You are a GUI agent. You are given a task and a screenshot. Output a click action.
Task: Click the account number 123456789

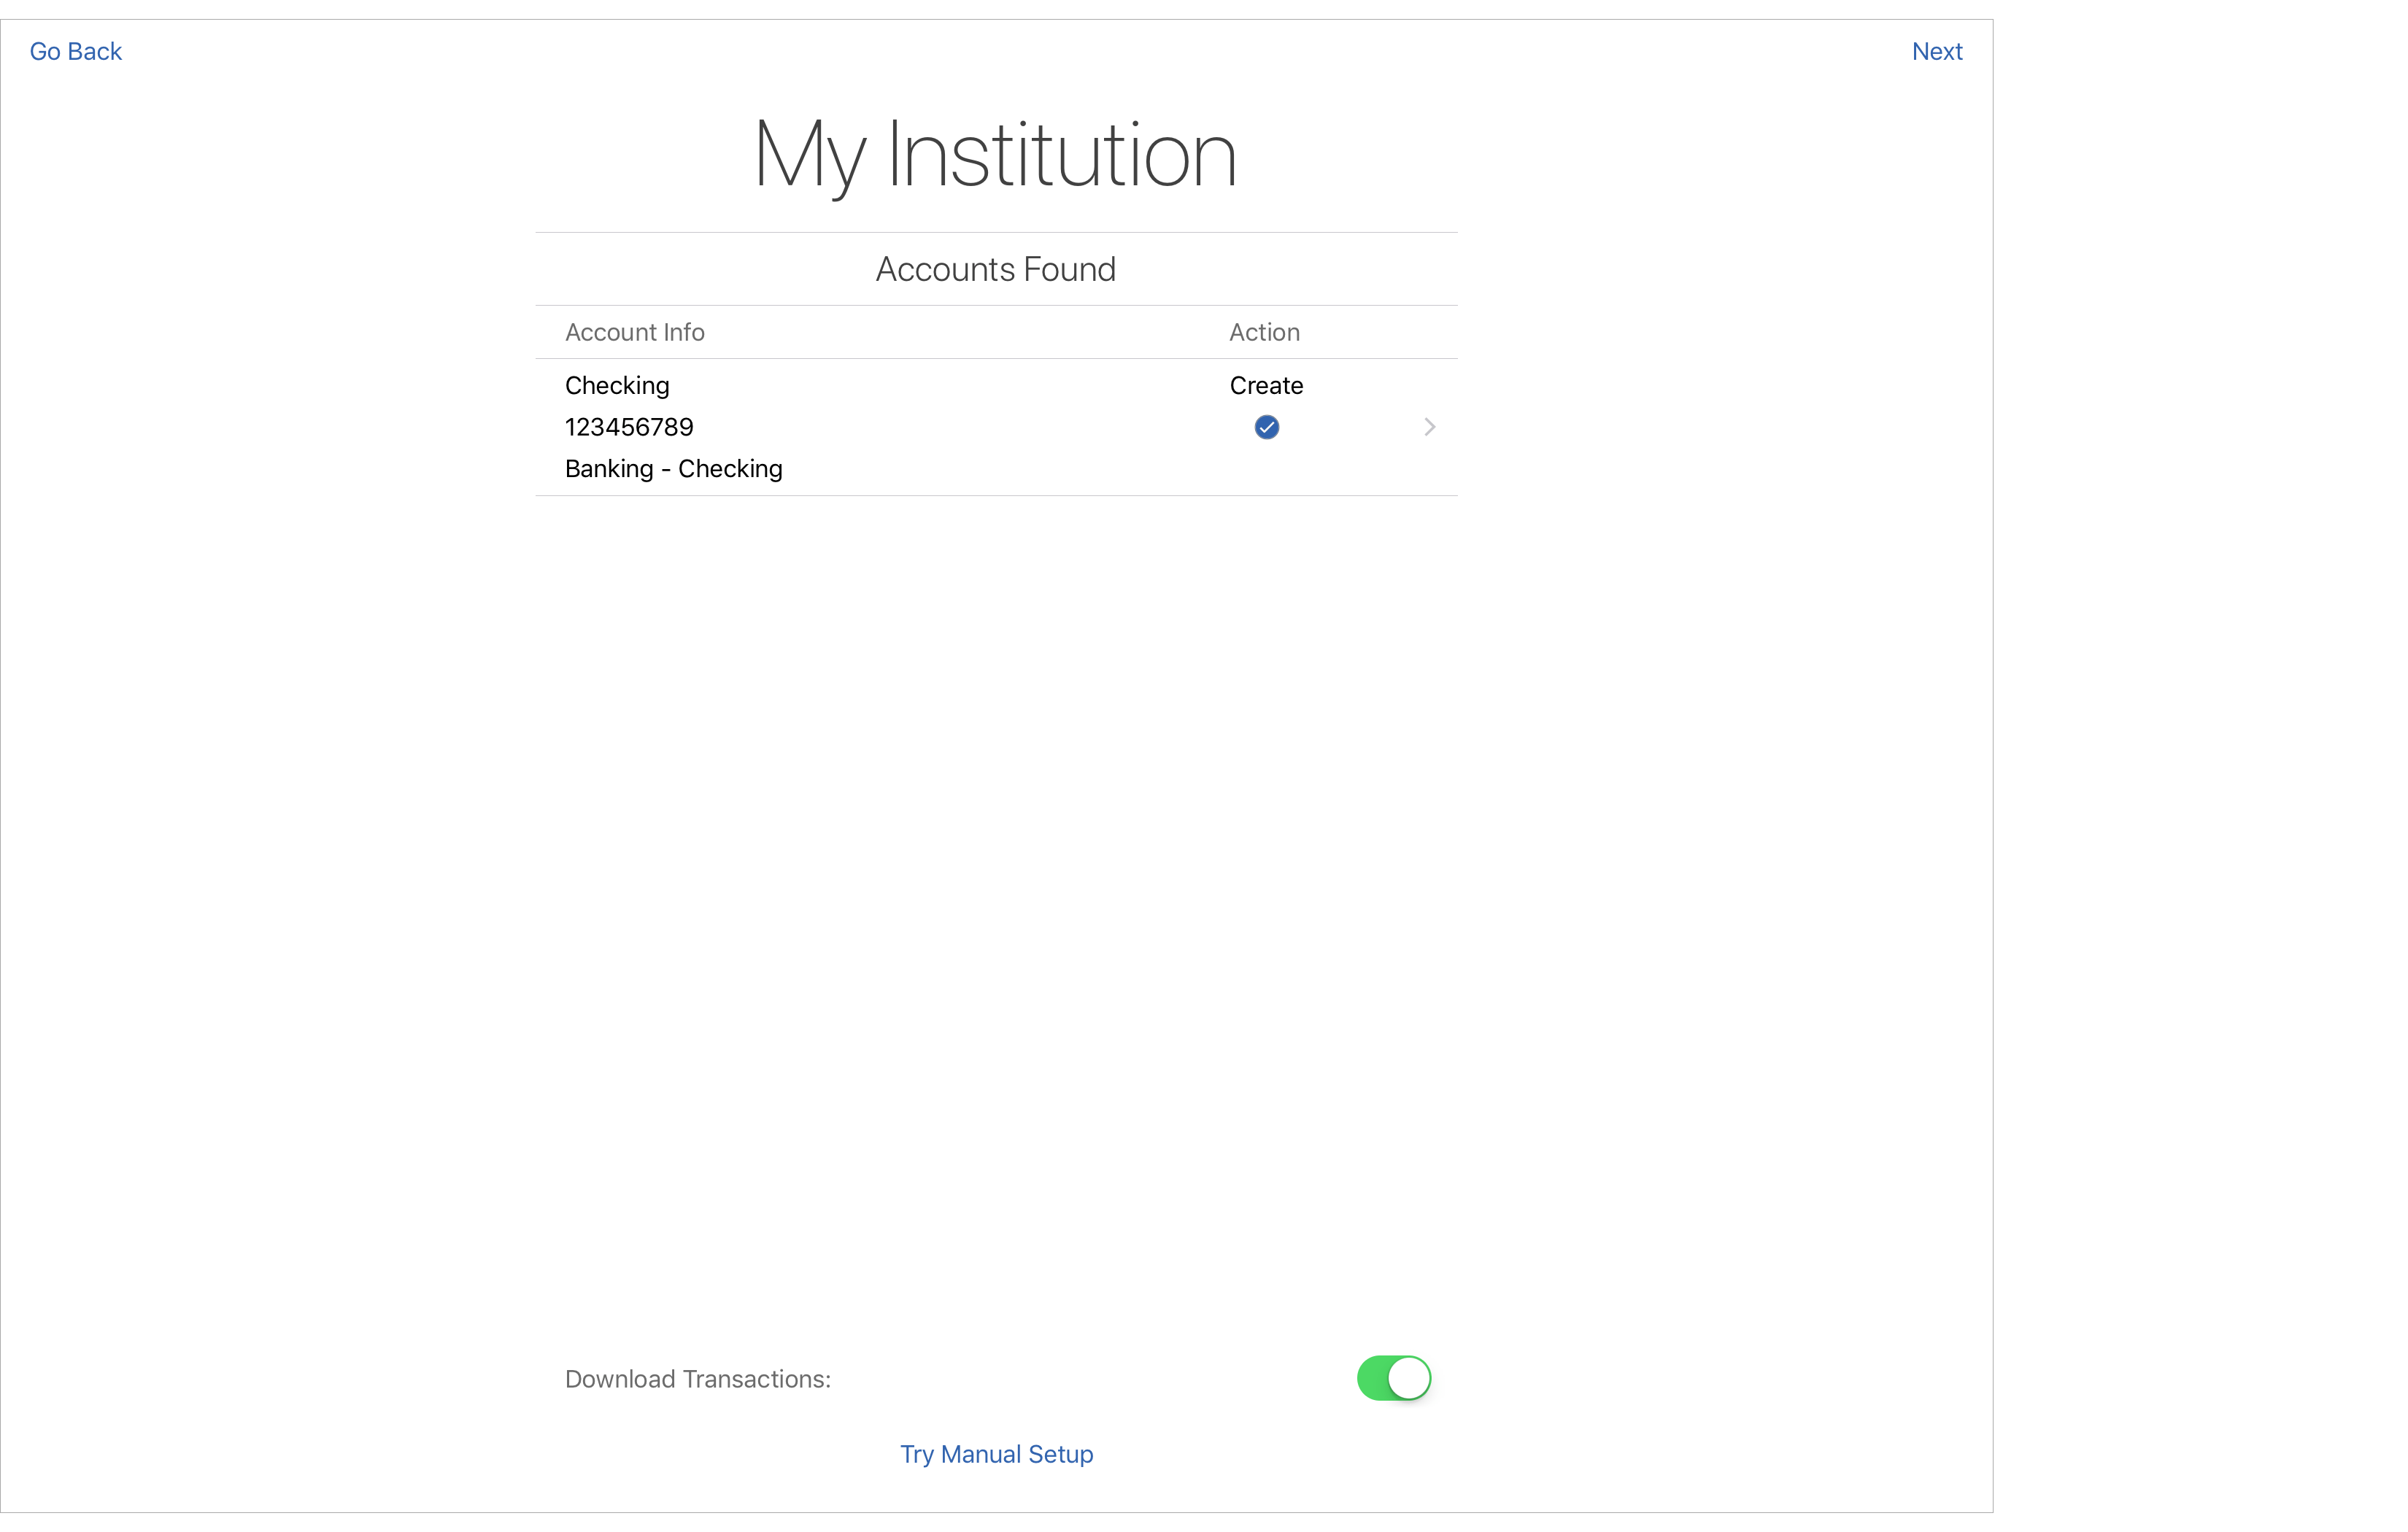[628, 426]
